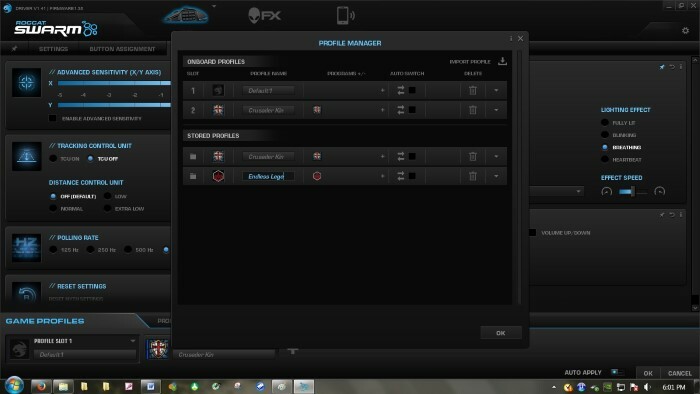Open the Alienware FX tab icon
This screenshot has width=700, height=394.
(264, 16)
